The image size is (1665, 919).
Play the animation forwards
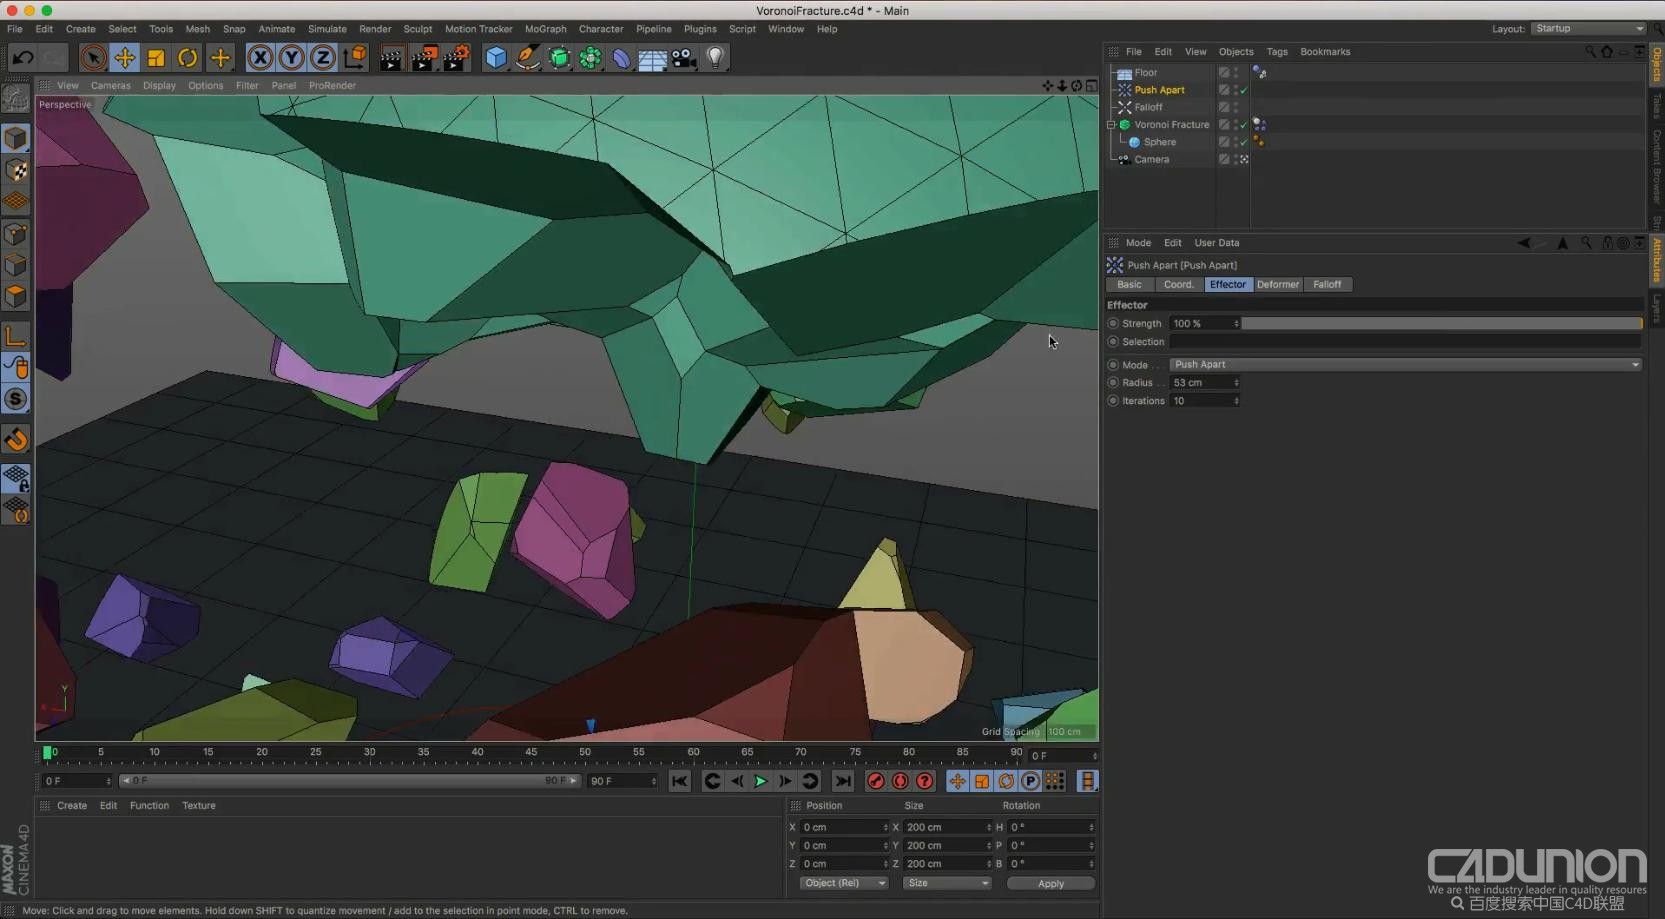pyautogui.click(x=760, y=781)
